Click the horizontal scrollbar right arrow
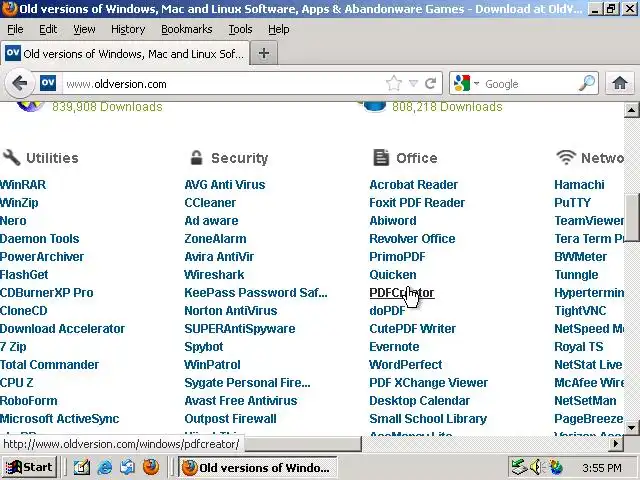 [616, 444]
